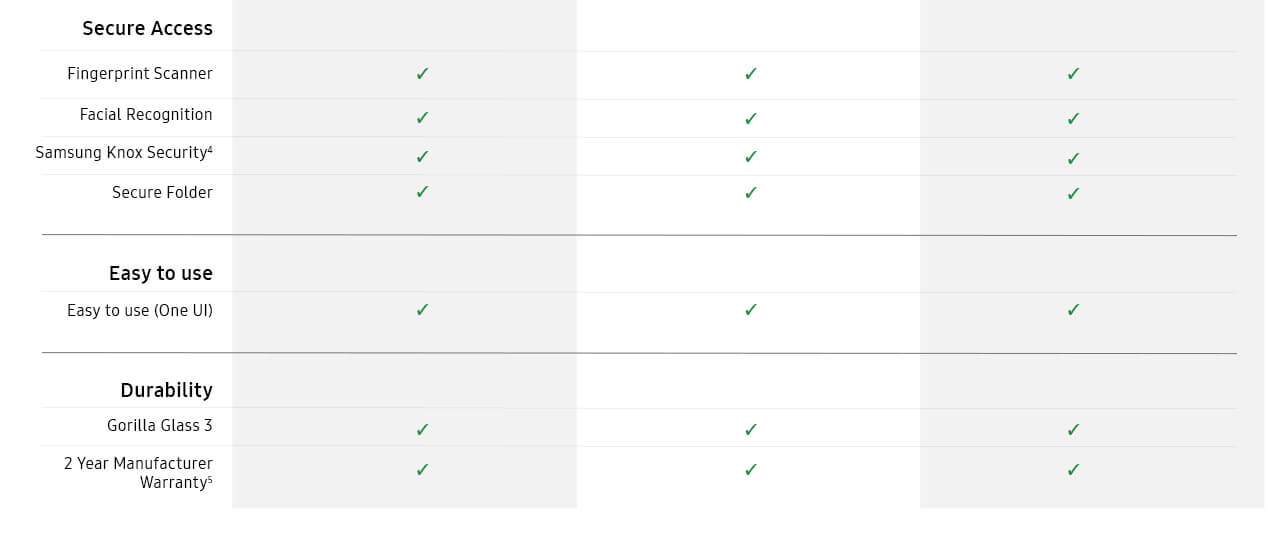Click the 2 Year Manufacturer Warranty label
The image size is (1280, 533).
tap(138, 473)
